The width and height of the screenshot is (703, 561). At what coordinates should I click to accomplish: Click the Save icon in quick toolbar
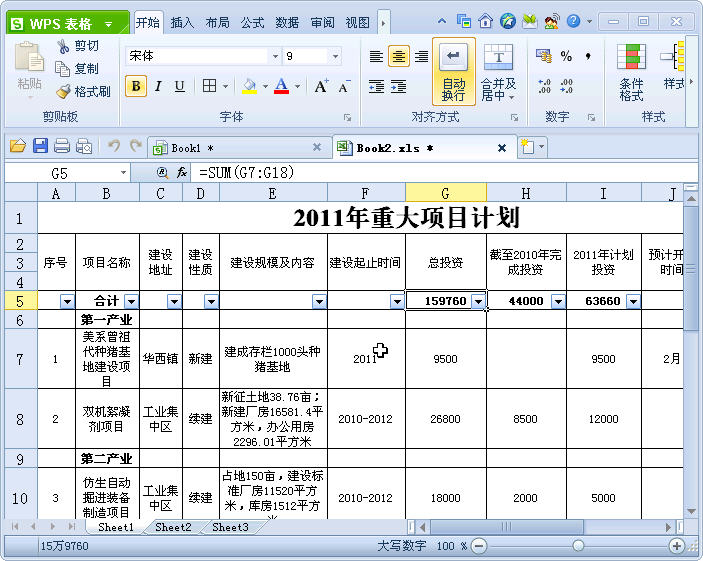pos(40,146)
